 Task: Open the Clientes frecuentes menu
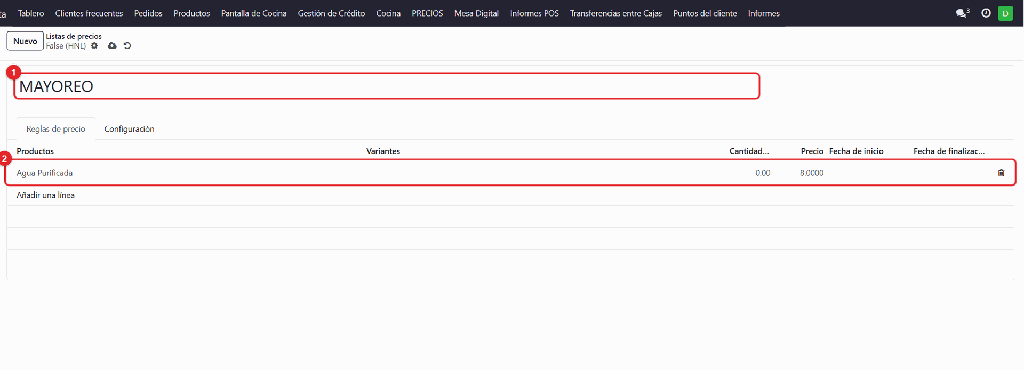click(89, 13)
